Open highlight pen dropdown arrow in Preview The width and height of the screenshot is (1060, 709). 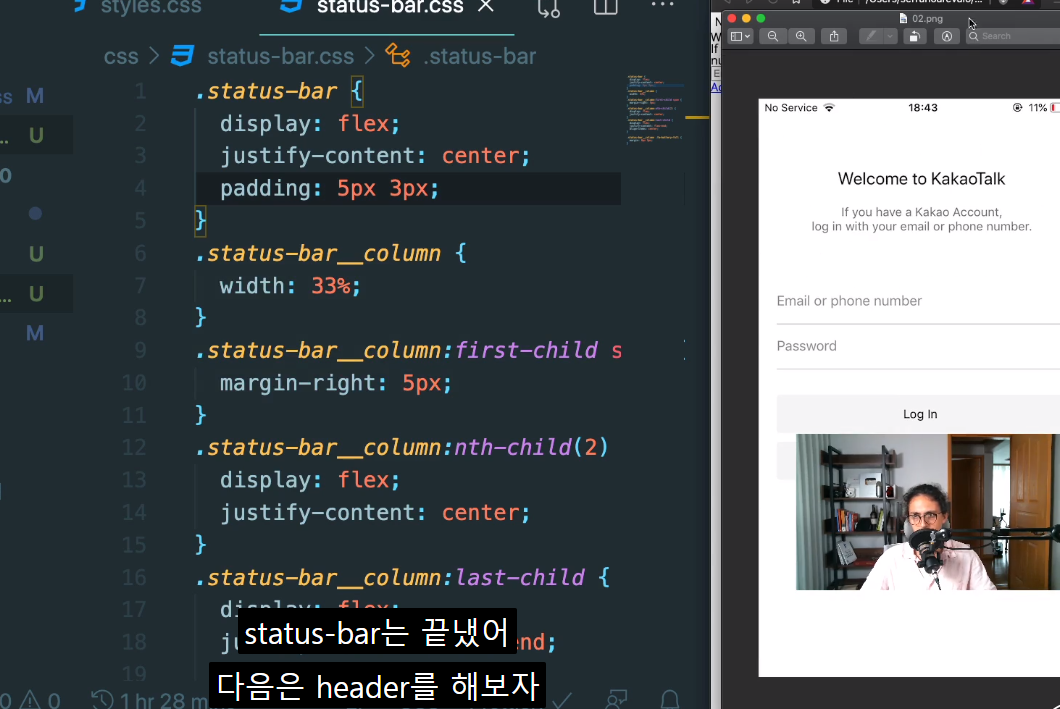(890, 36)
